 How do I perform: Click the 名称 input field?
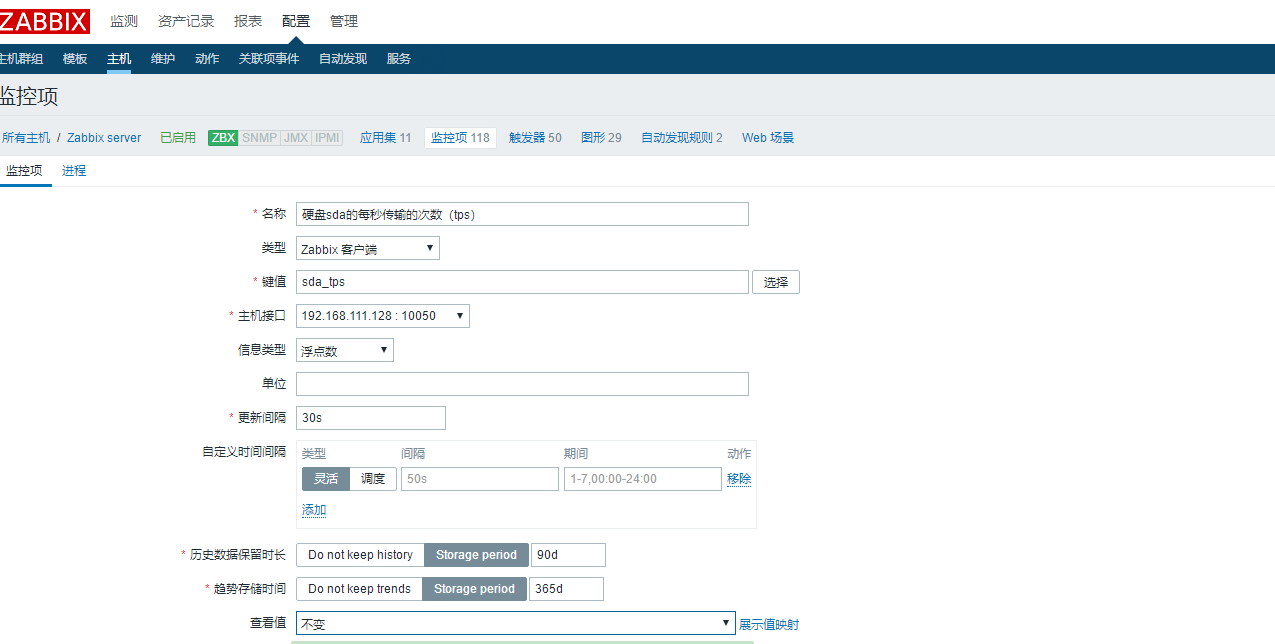[522, 214]
